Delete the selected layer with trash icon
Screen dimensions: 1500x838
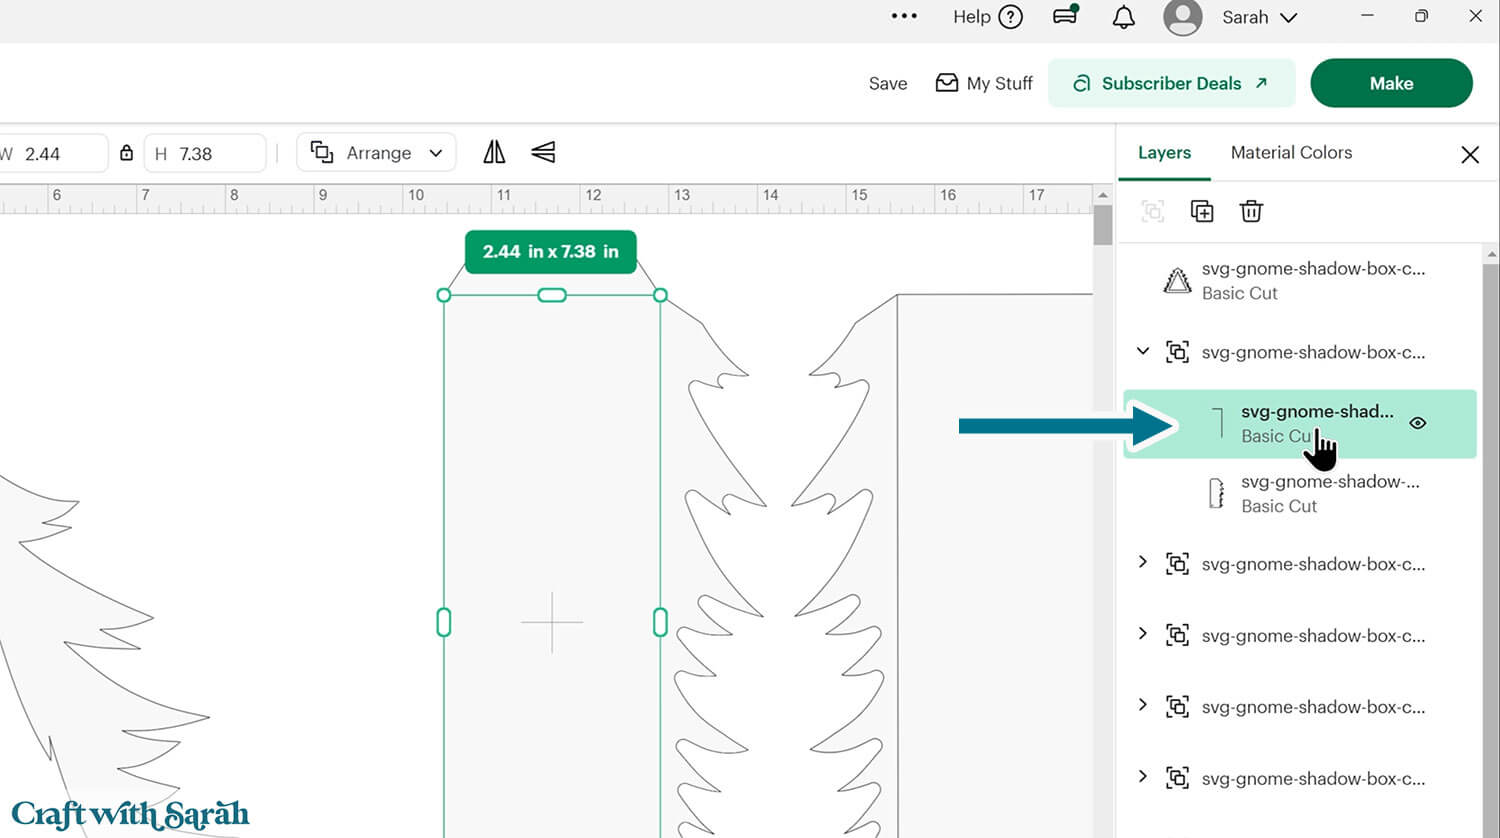tap(1251, 211)
